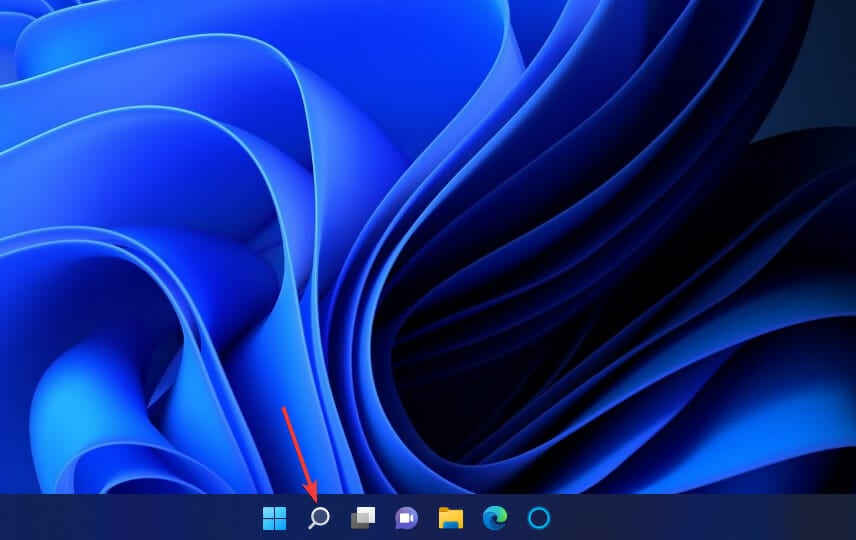
Task: Click the yellow folder icon
Action: pos(451,518)
